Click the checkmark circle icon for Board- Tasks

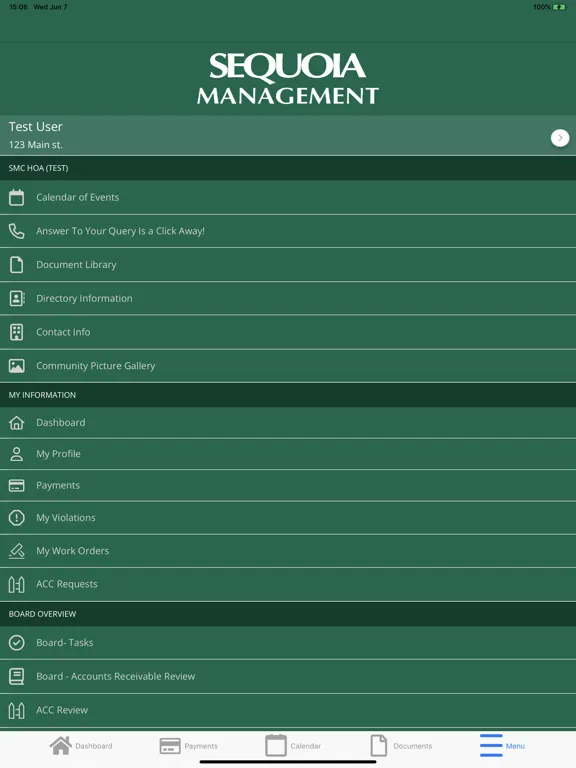click(16, 643)
